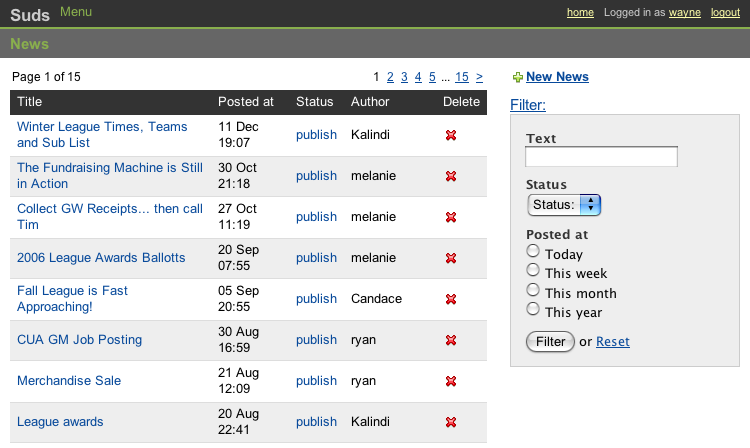Click in the Text filter input field

click(x=601, y=157)
